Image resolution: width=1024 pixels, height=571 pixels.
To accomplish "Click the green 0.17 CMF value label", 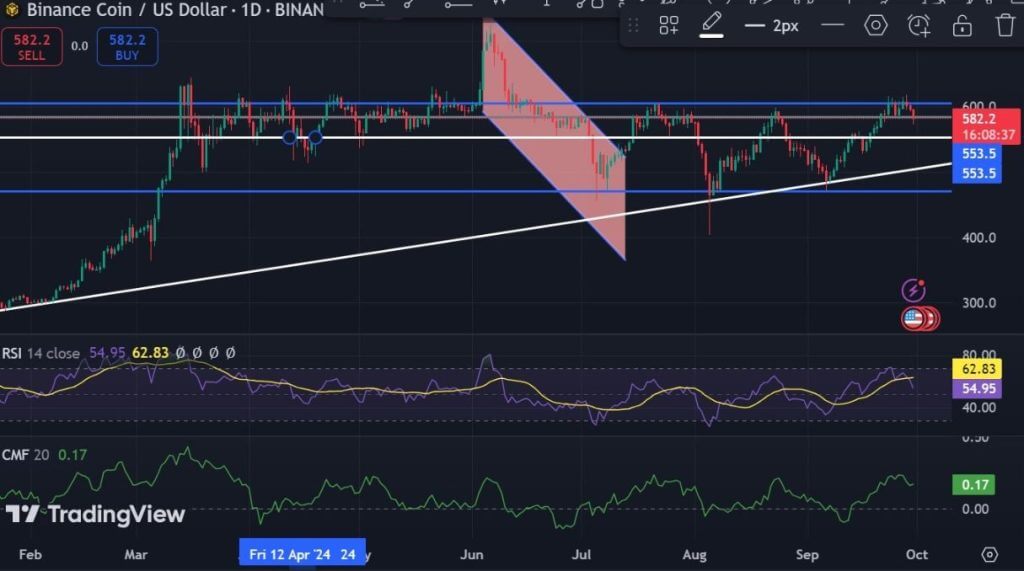I will click(x=974, y=485).
